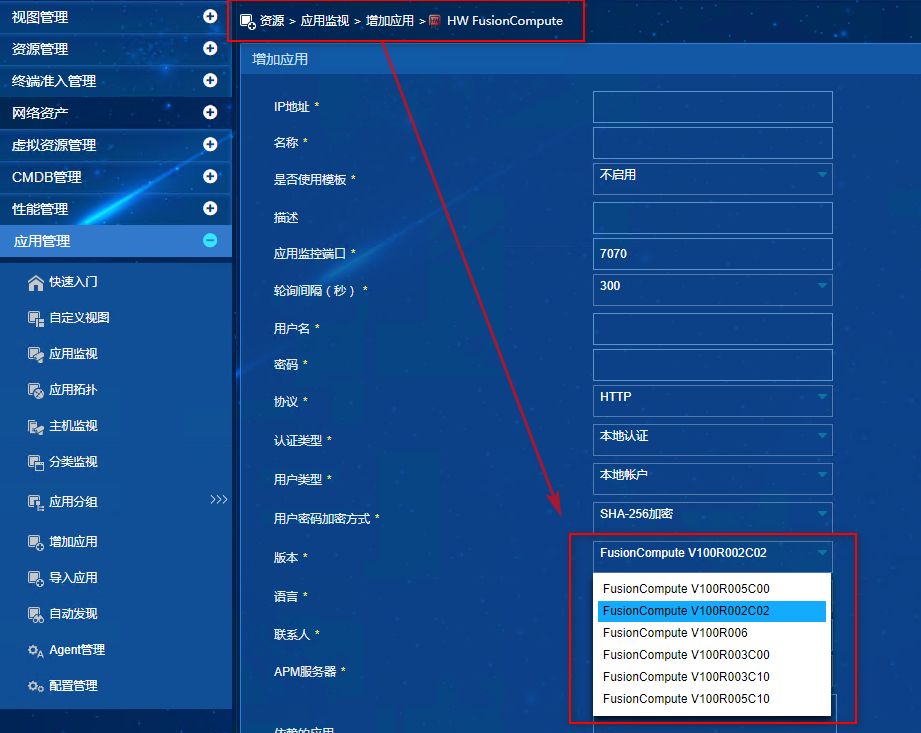Expand 性能管理 with its plus icon

click(210, 208)
